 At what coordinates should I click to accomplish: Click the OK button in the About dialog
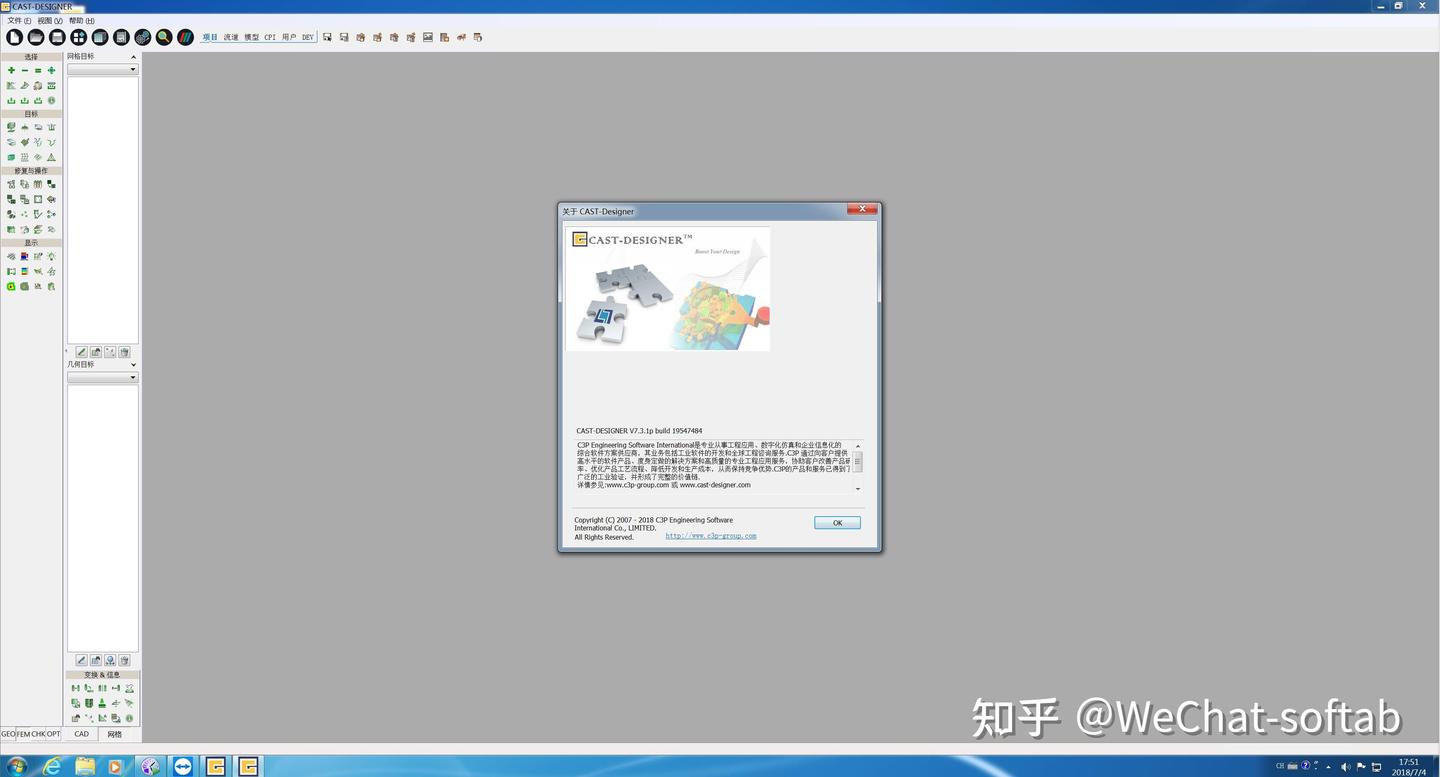pyautogui.click(x=836, y=522)
